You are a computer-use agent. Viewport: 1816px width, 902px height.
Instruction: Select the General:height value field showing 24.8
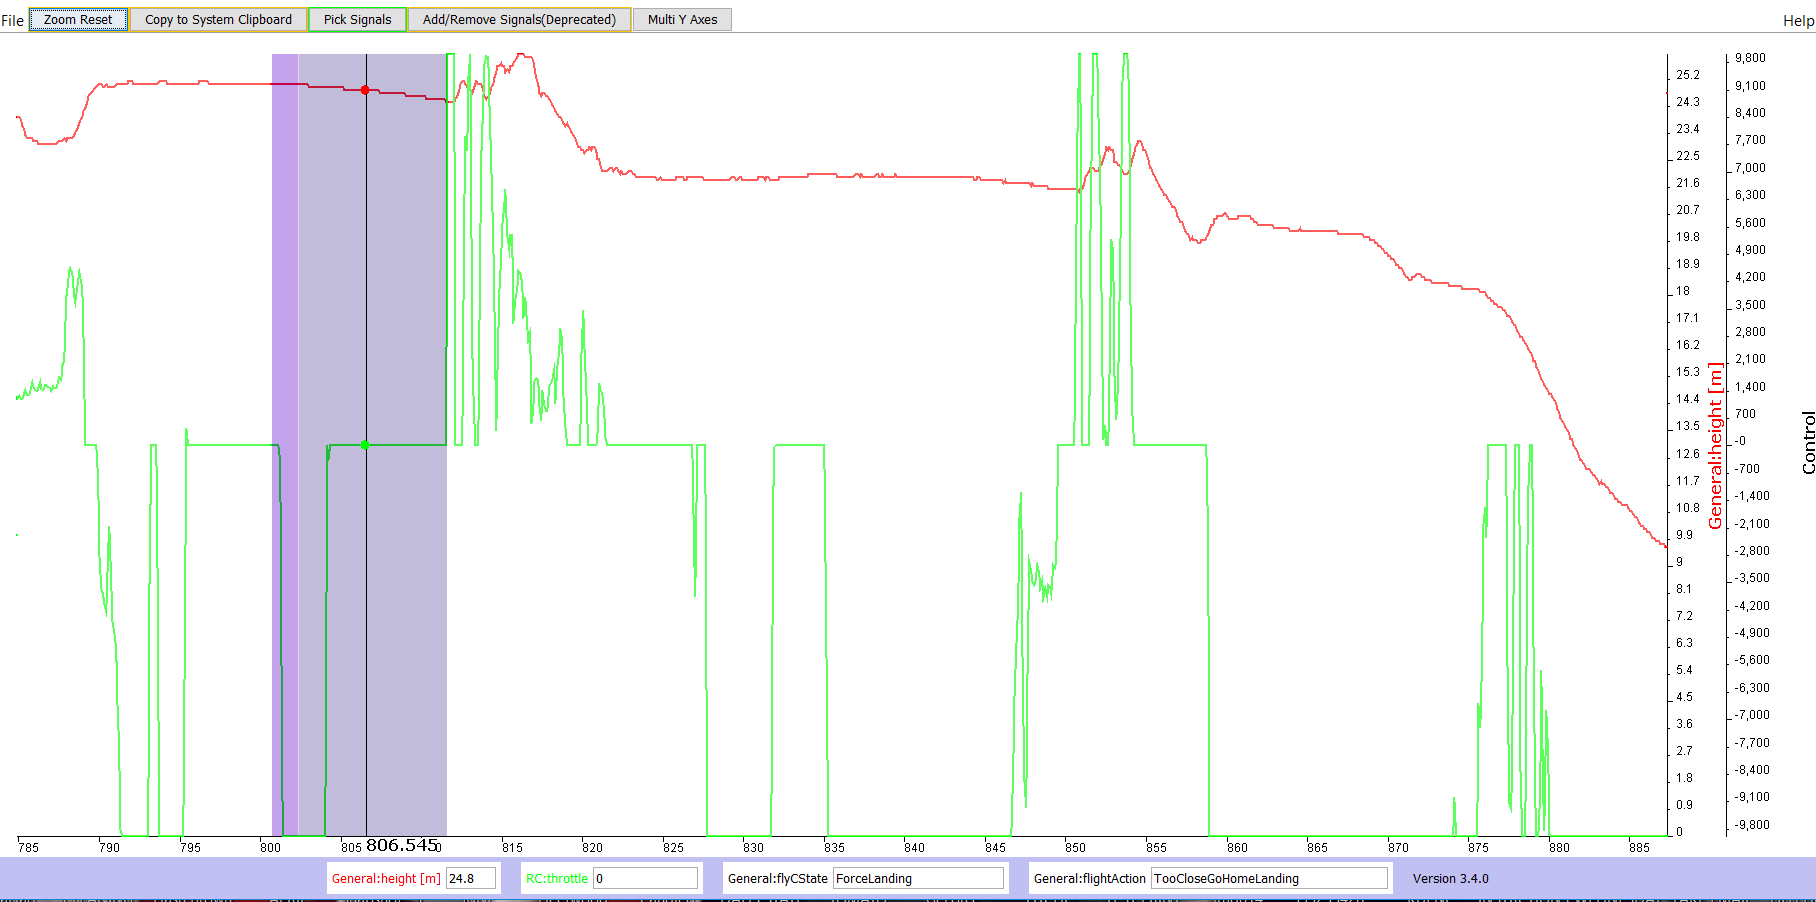471,878
